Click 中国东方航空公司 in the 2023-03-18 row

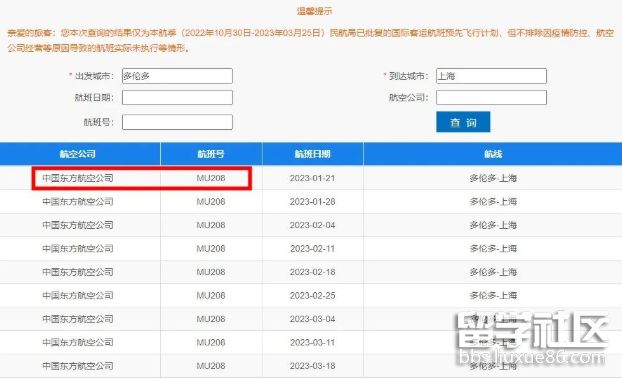coord(78,366)
